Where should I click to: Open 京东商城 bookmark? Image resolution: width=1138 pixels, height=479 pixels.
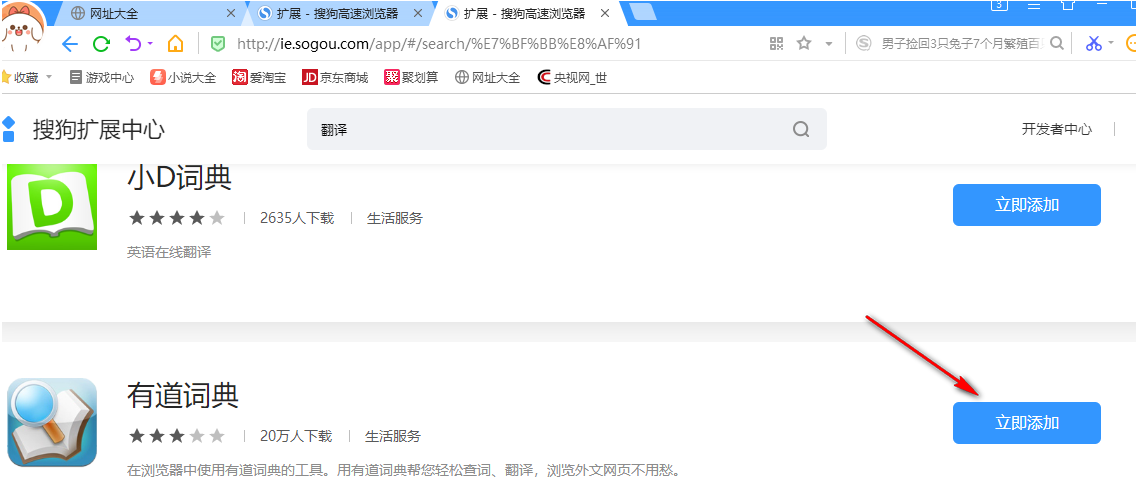335,78
